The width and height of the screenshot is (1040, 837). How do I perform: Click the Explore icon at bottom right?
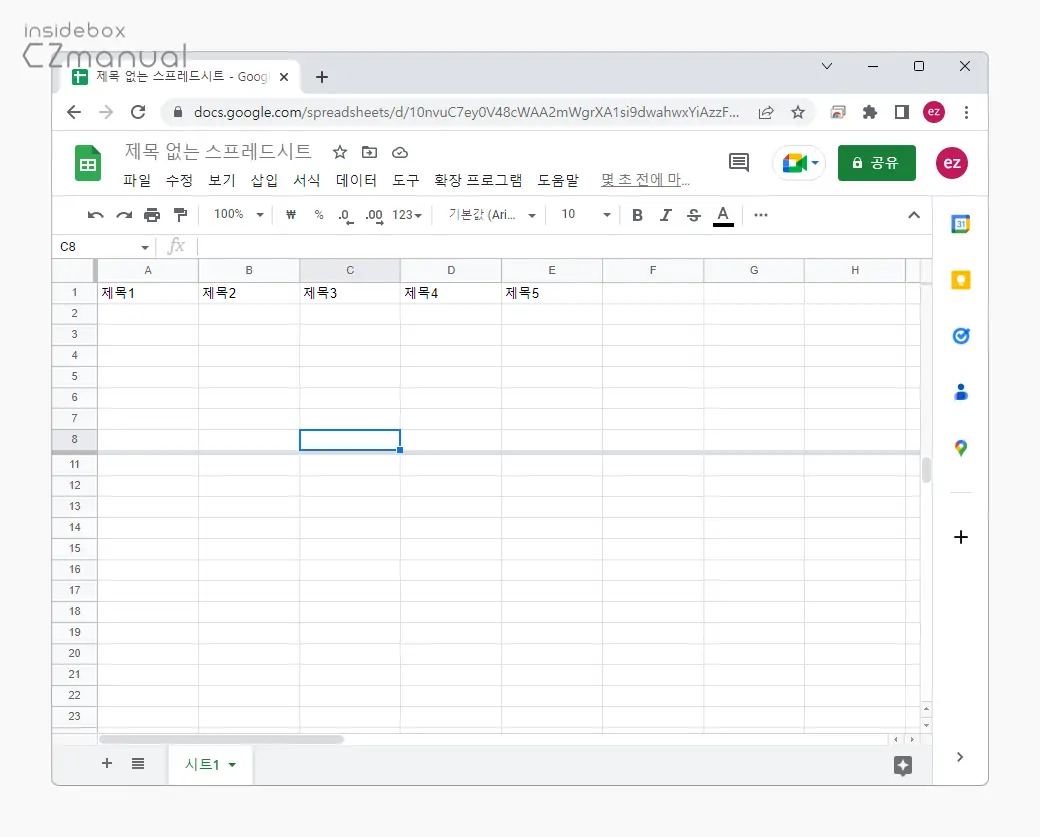(x=903, y=766)
